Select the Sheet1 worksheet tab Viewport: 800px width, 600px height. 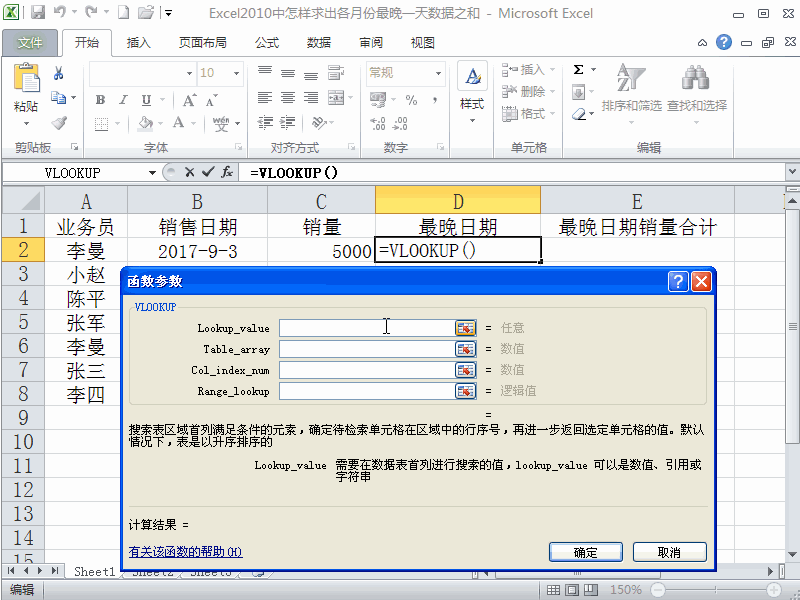(x=94, y=571)
